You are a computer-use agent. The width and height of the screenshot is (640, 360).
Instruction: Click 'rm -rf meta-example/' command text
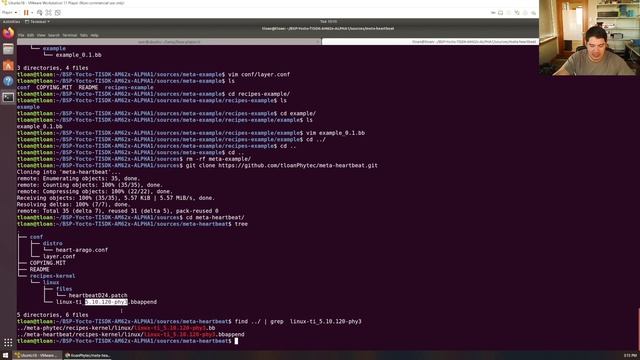[x=218, y=159]
